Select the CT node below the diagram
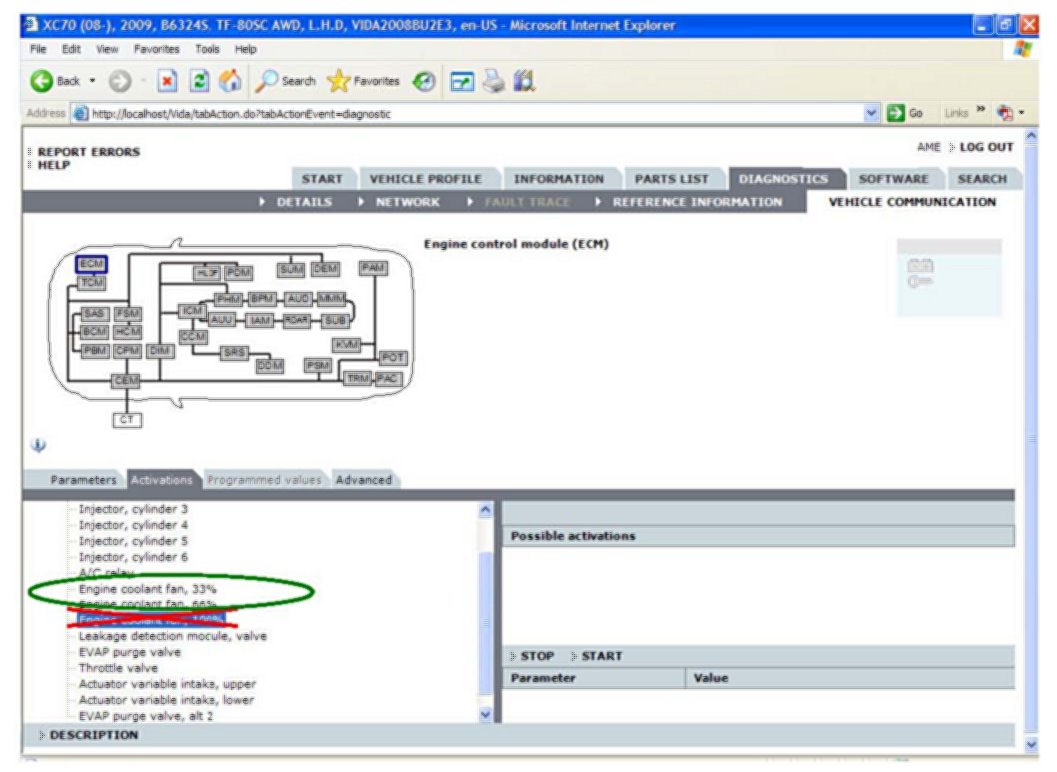 [127, 420]
